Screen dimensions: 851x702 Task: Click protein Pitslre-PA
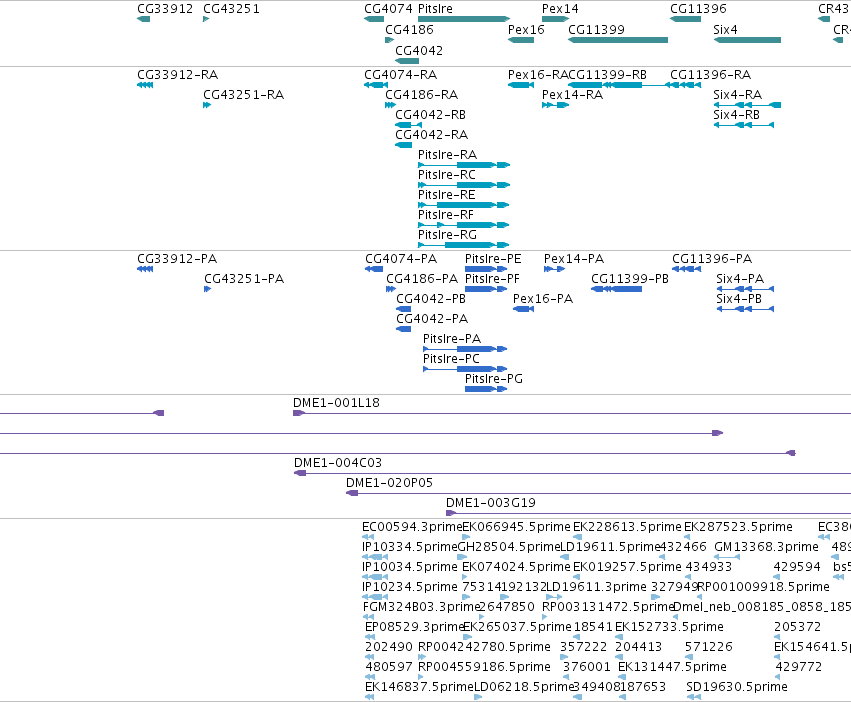pos(452,339)
